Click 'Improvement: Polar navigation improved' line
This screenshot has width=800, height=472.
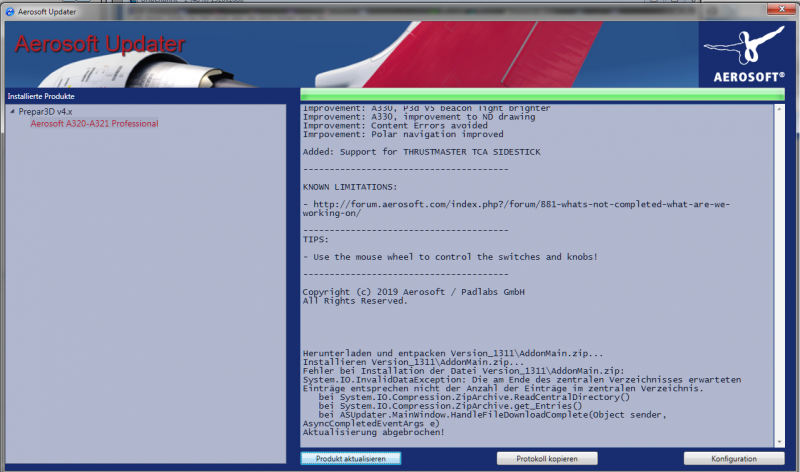(x=403, y=134)
